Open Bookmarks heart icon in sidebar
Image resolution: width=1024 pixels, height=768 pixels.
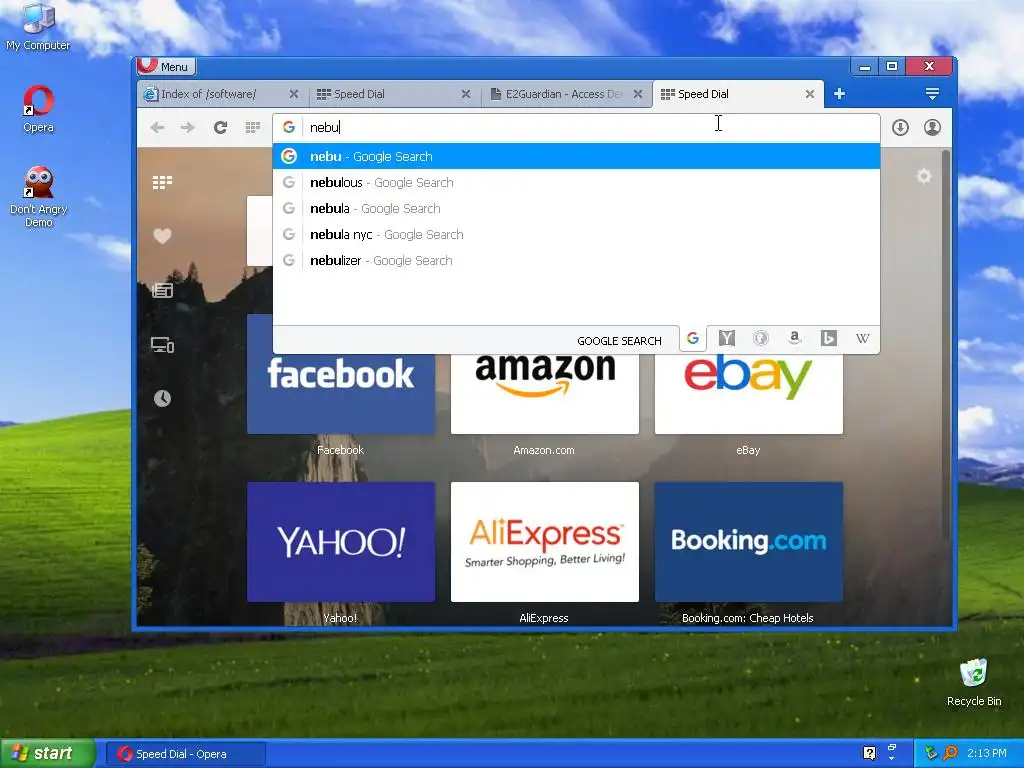coord(162,236)
